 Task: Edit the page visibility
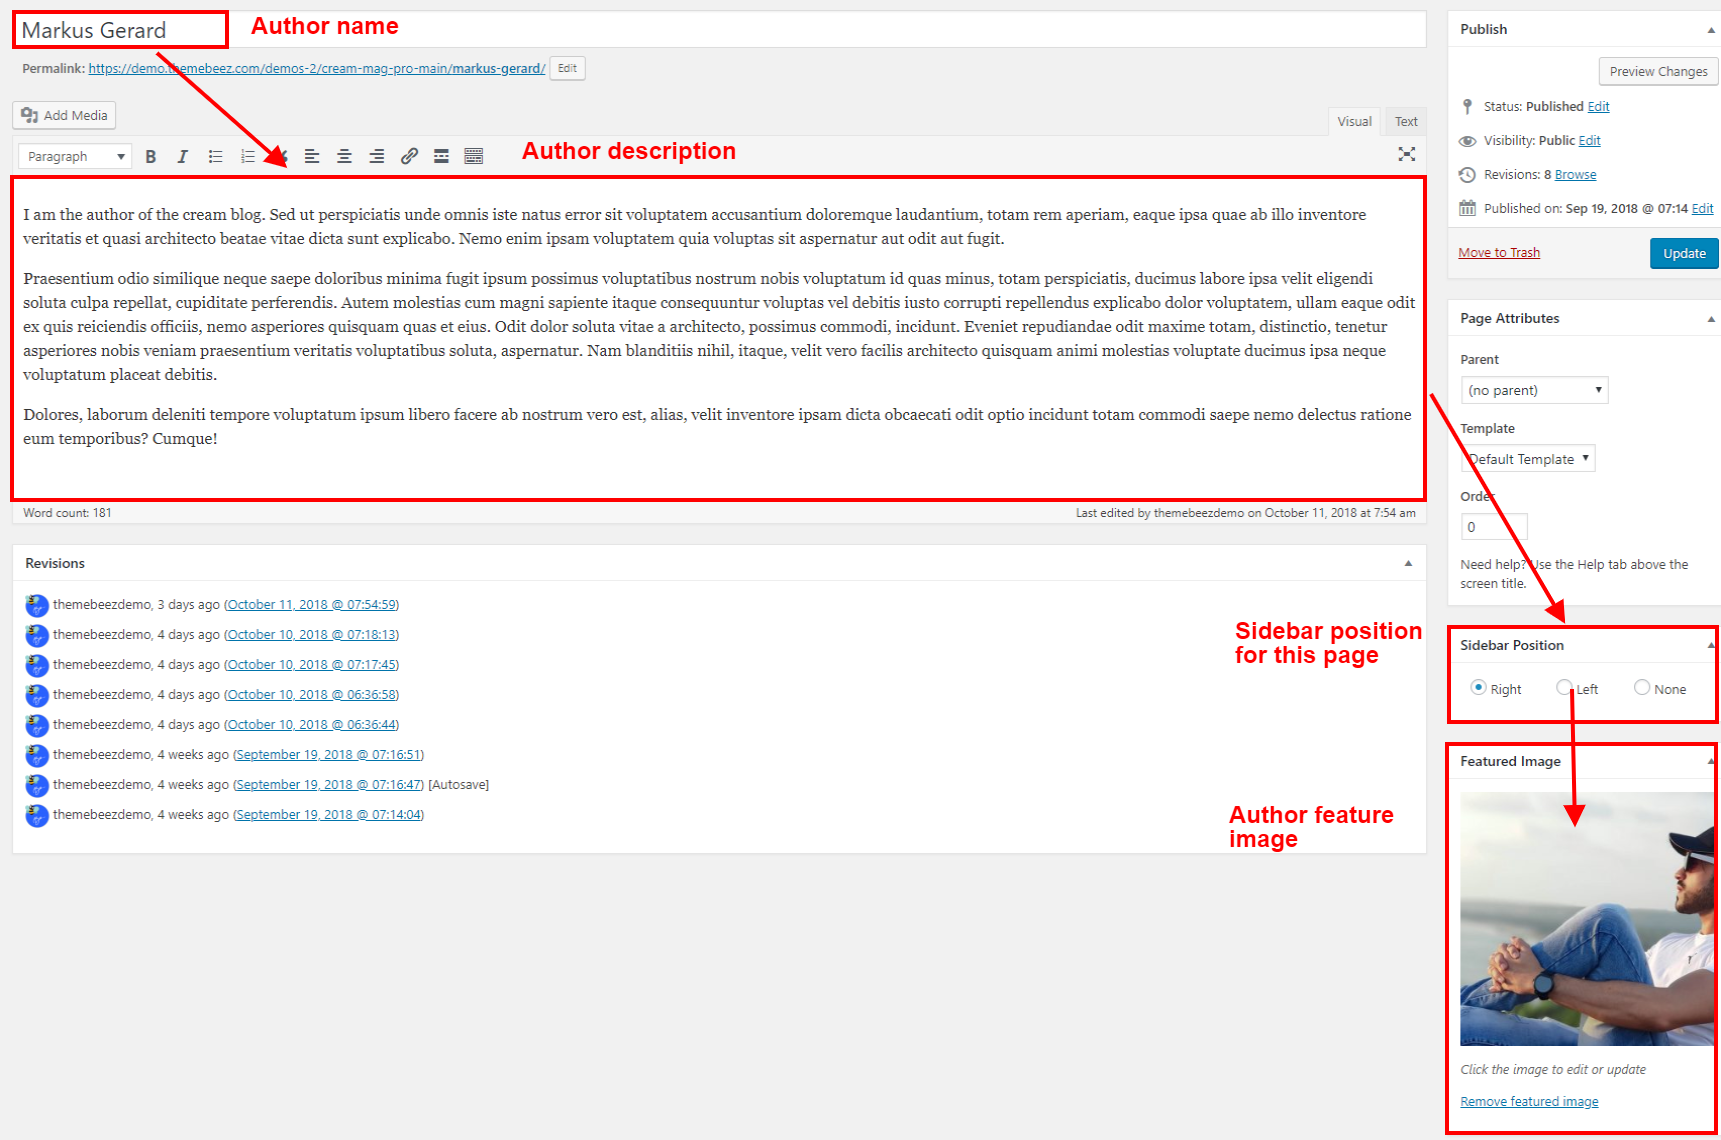click(1589, 141)
